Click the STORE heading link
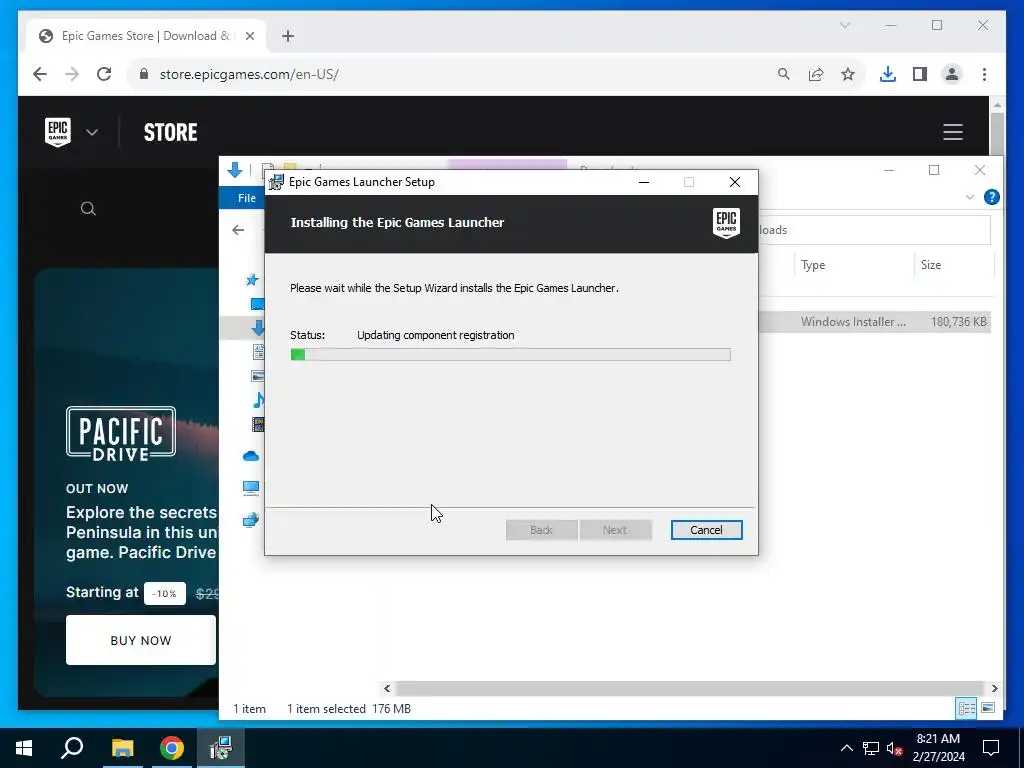 point(170,132)
